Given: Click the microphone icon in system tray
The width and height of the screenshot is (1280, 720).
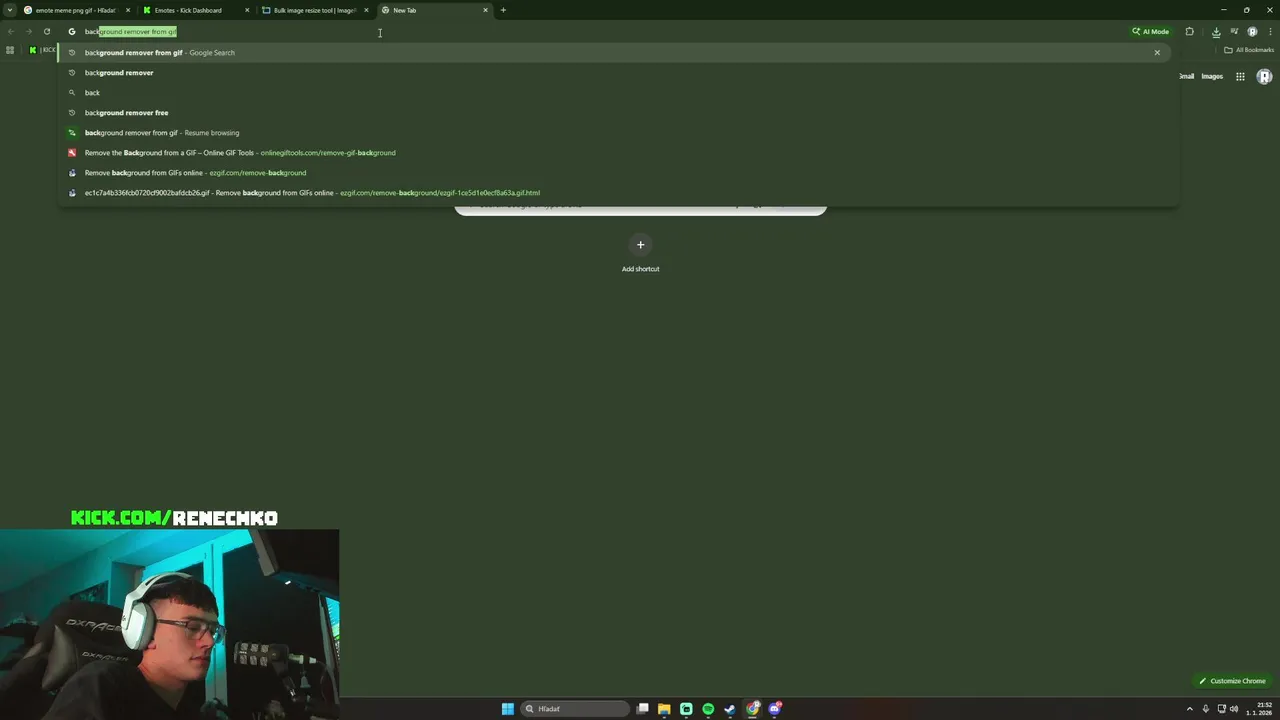Looking at the screenshot, I should click(1206, 709).
